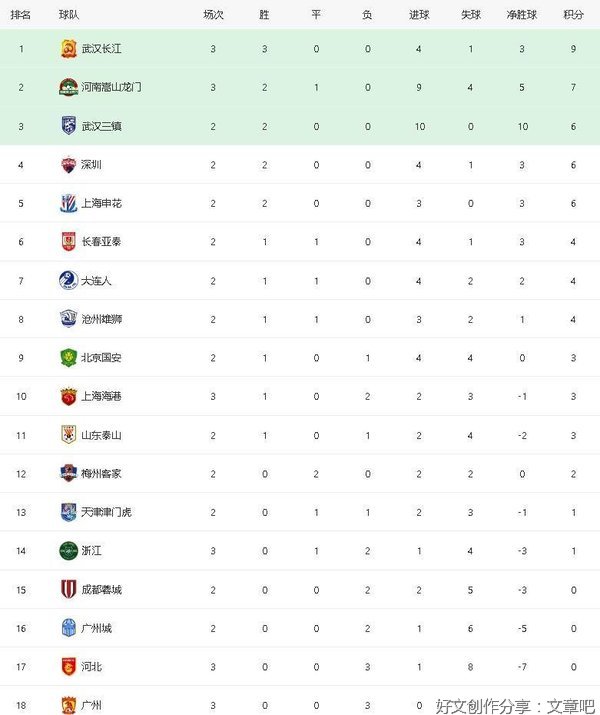Click the 上海申花 club emblem

pos(68,203)
